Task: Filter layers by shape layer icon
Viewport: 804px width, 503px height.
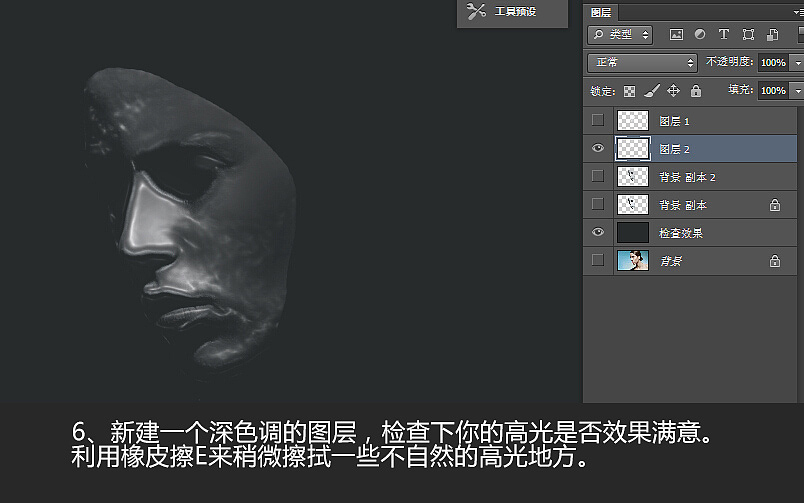Action: pos(748,34)
